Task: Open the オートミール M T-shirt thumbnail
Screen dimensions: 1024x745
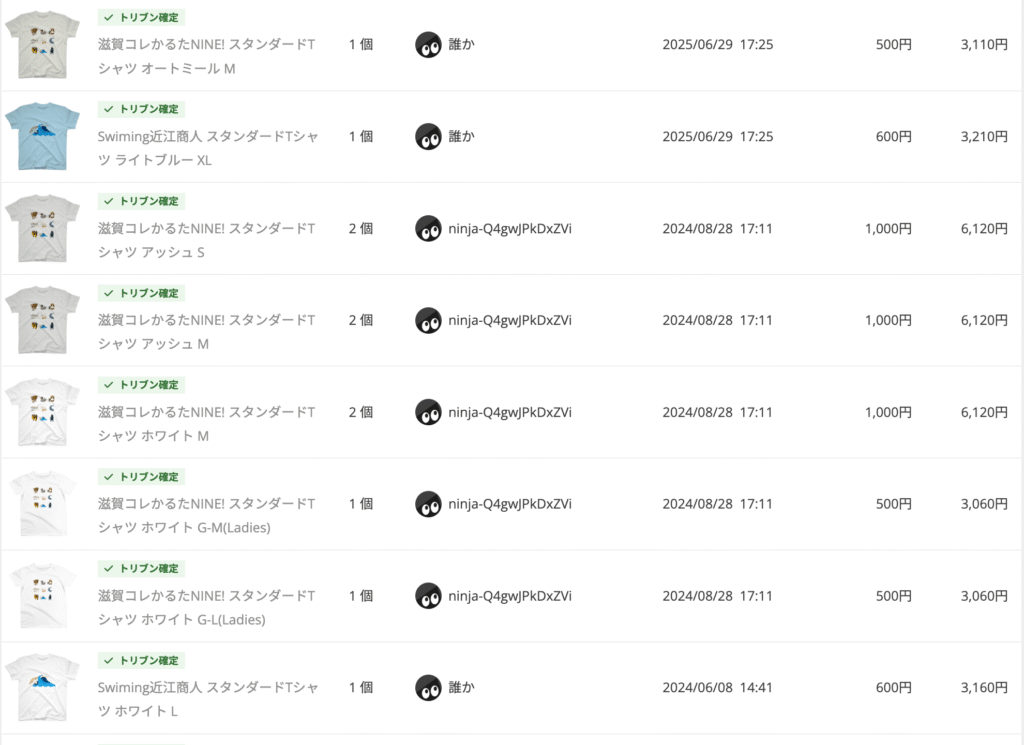Action: coord(42,45)
